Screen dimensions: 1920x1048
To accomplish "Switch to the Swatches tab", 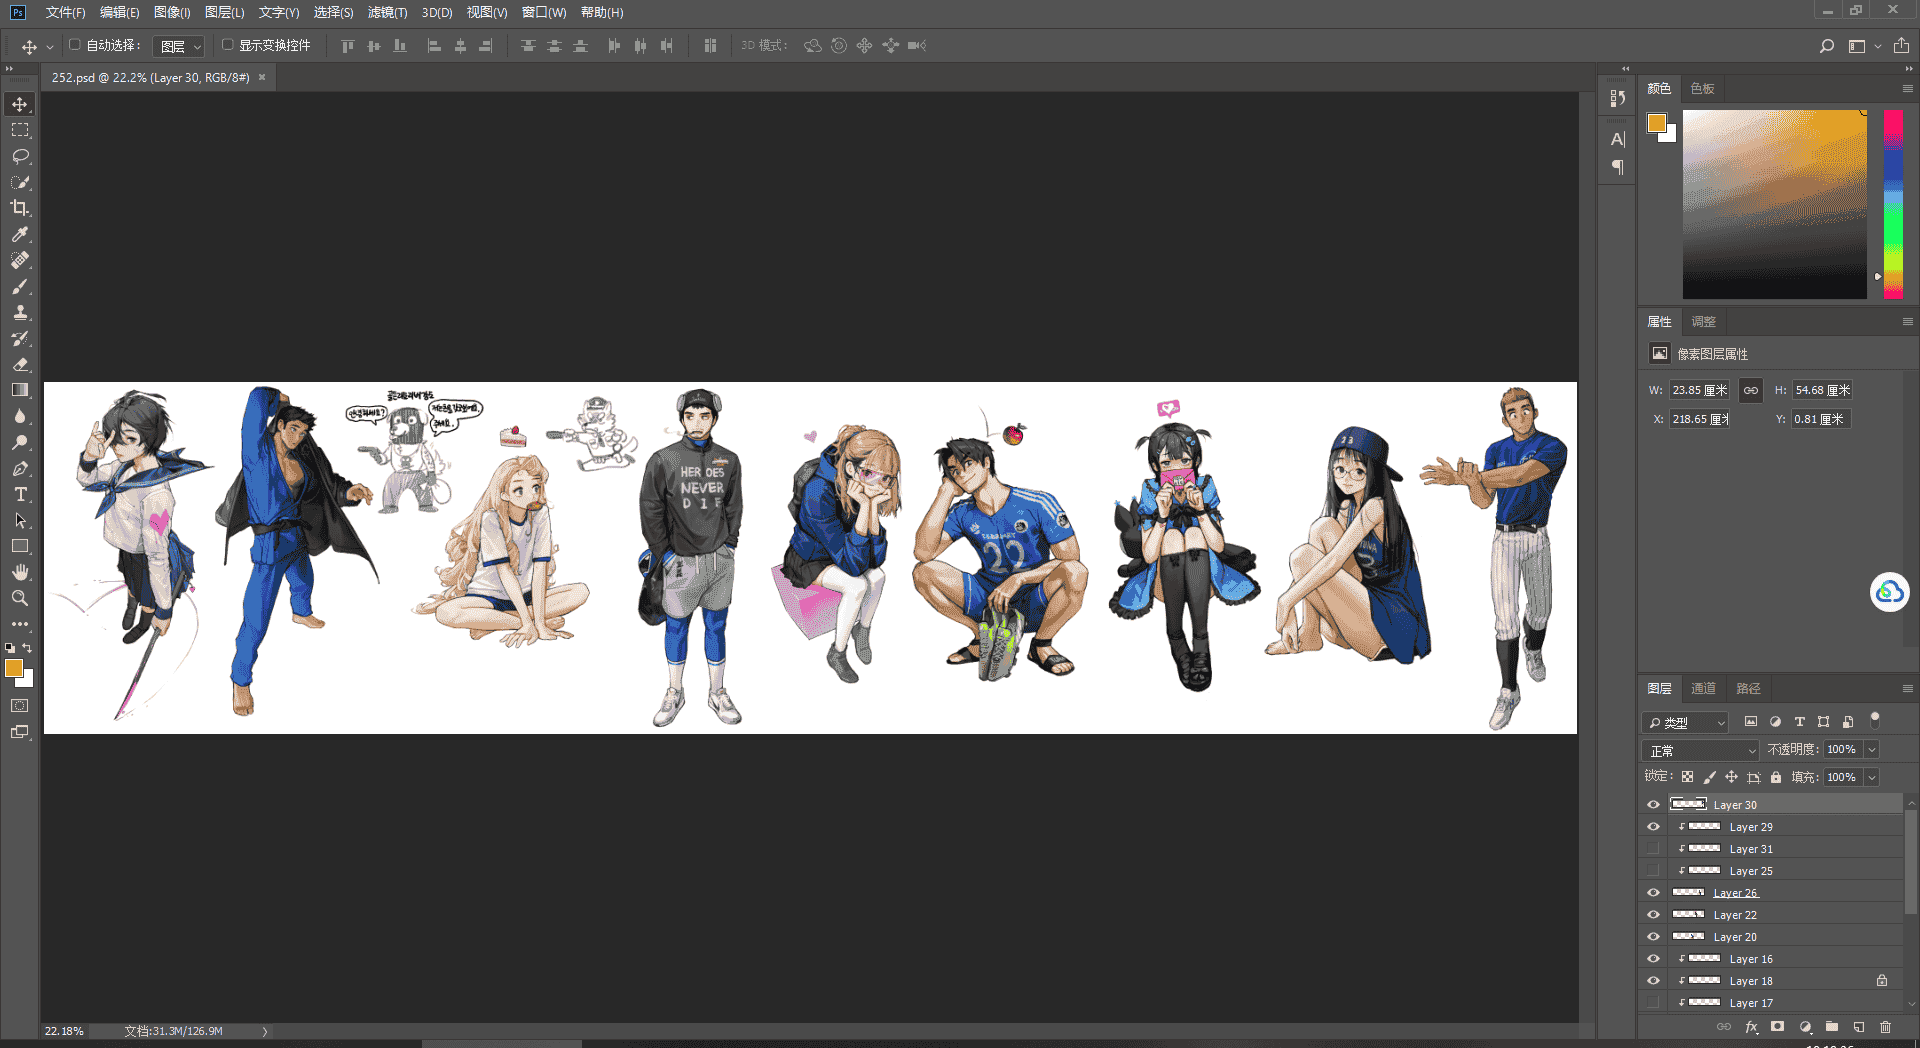I will [1702, 88].
